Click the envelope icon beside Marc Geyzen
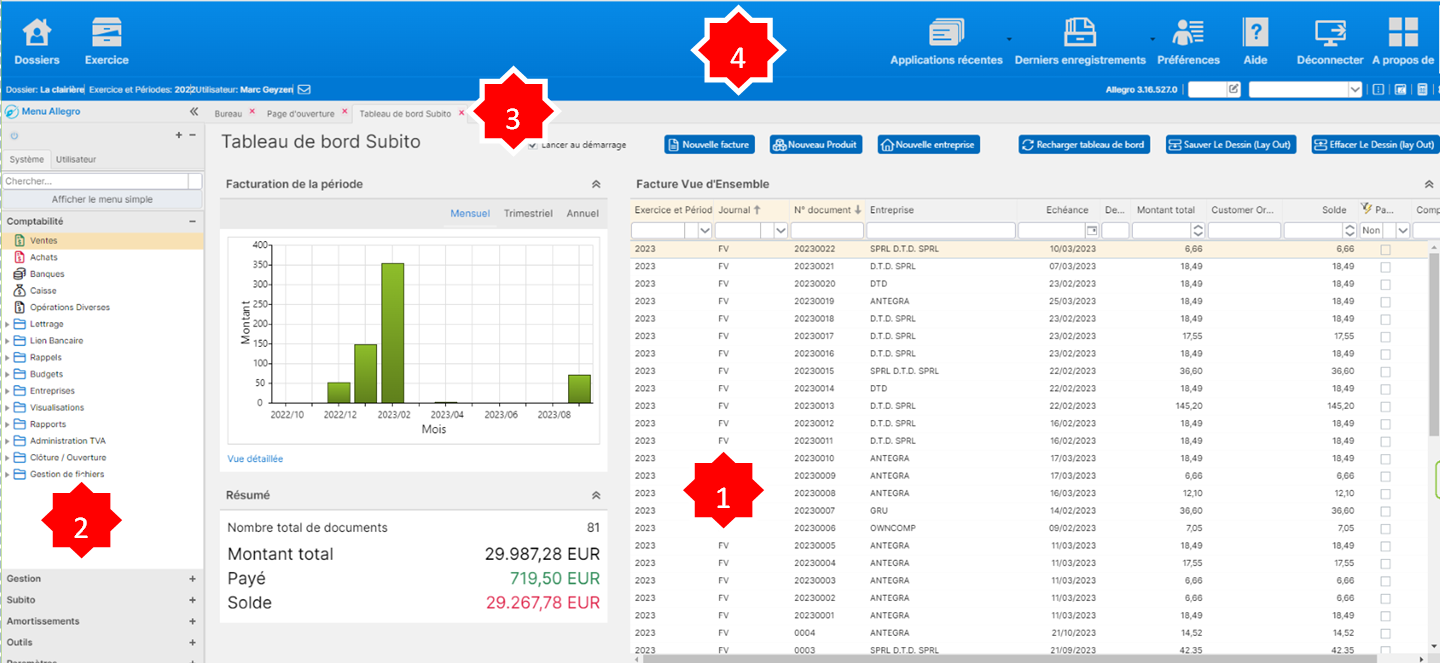The image size is (1440, 663). [x=304, y=89]
